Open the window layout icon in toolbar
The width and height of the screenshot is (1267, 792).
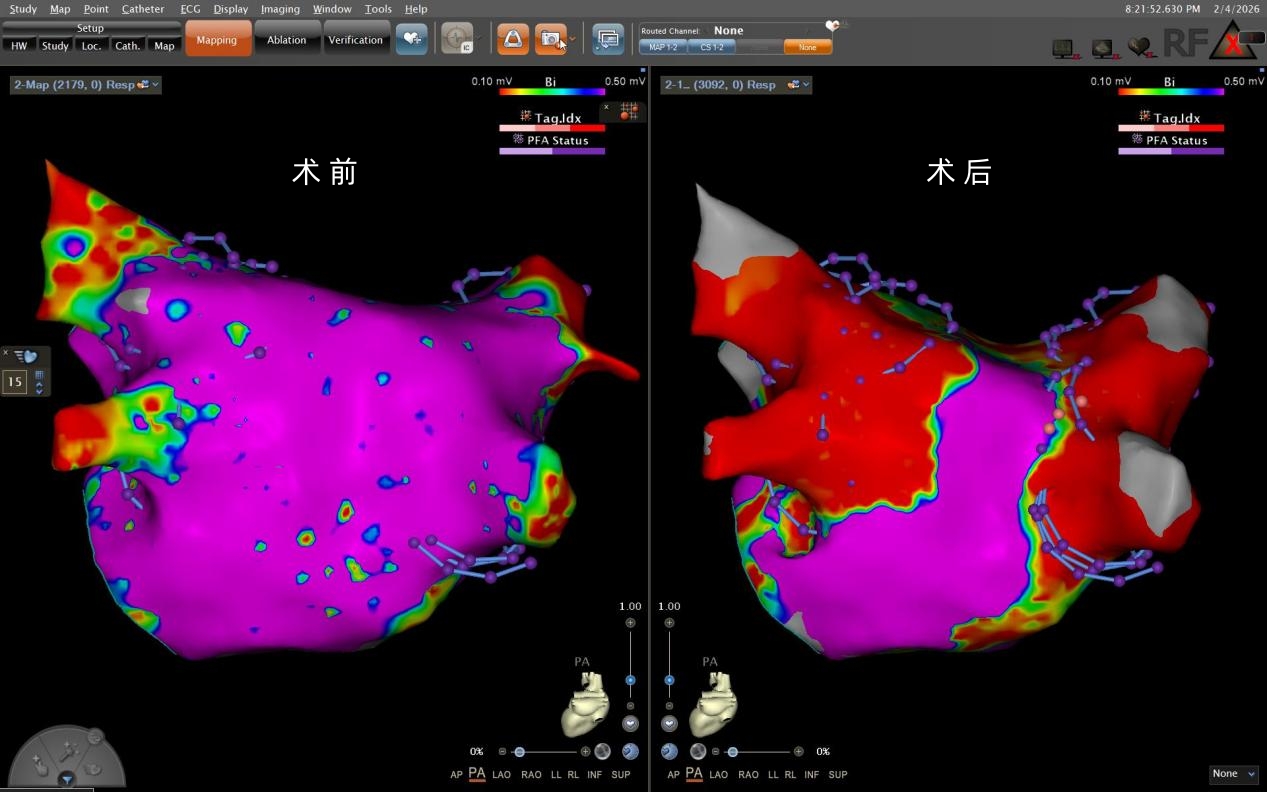point(607,40)
